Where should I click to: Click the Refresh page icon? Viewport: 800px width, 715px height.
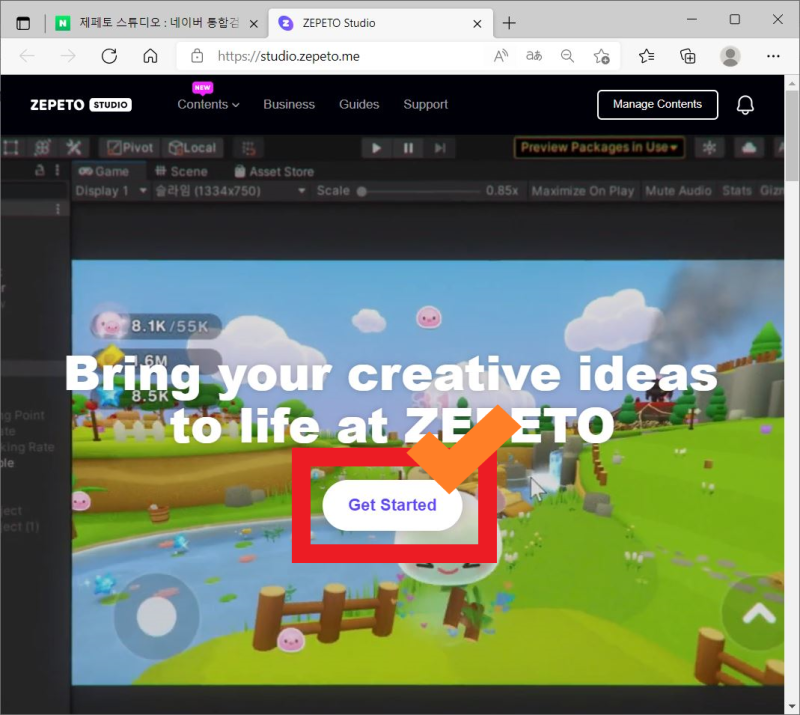click(109, 57)
